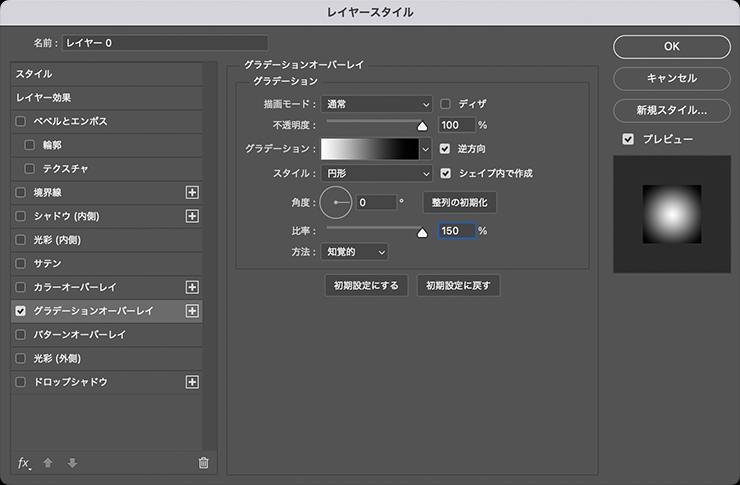Click the 不透明度 slider handle
Screen dimensions: 740x485
422,125
